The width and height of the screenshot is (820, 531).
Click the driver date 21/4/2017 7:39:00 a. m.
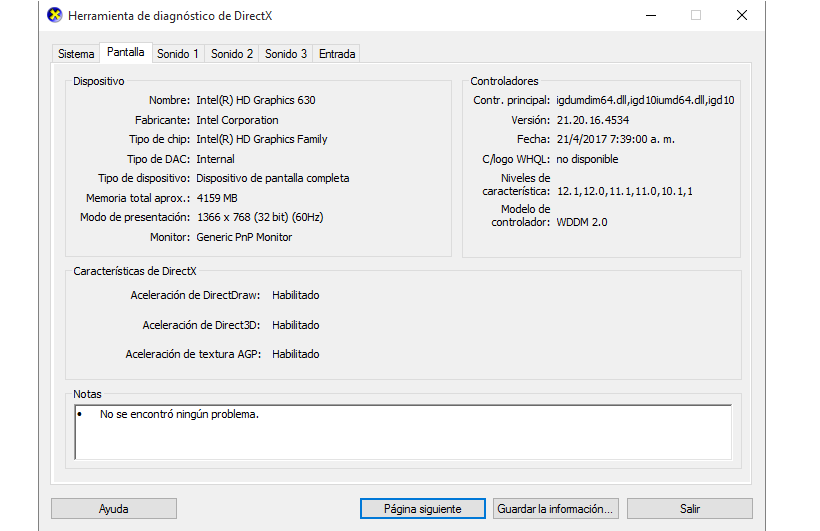pyautogui.click(x=616, y=139)
